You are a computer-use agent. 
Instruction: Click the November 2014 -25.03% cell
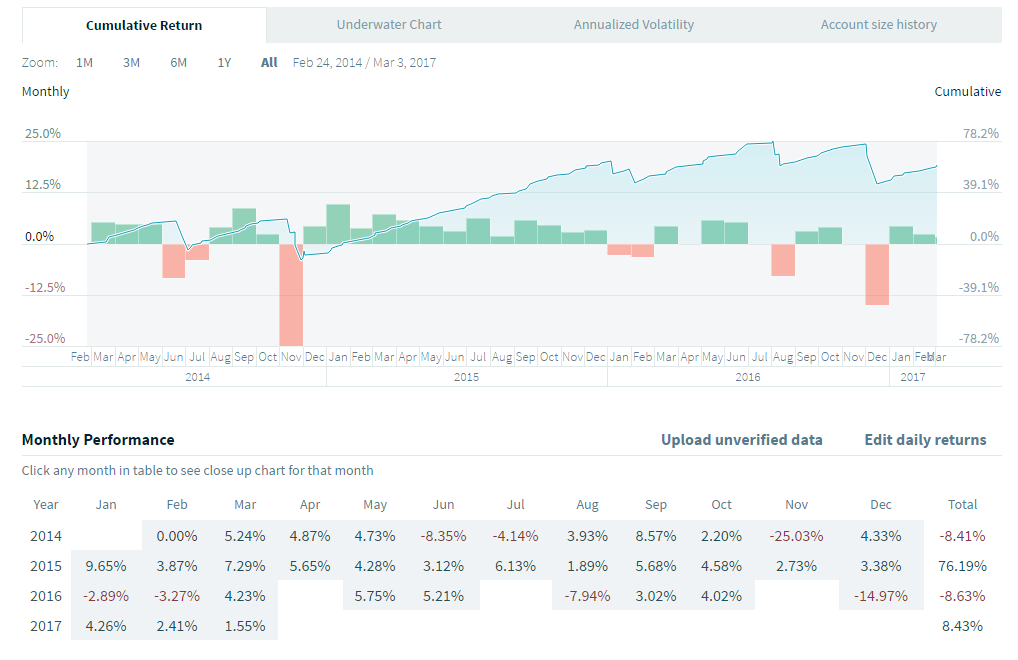tap(796, 535)
